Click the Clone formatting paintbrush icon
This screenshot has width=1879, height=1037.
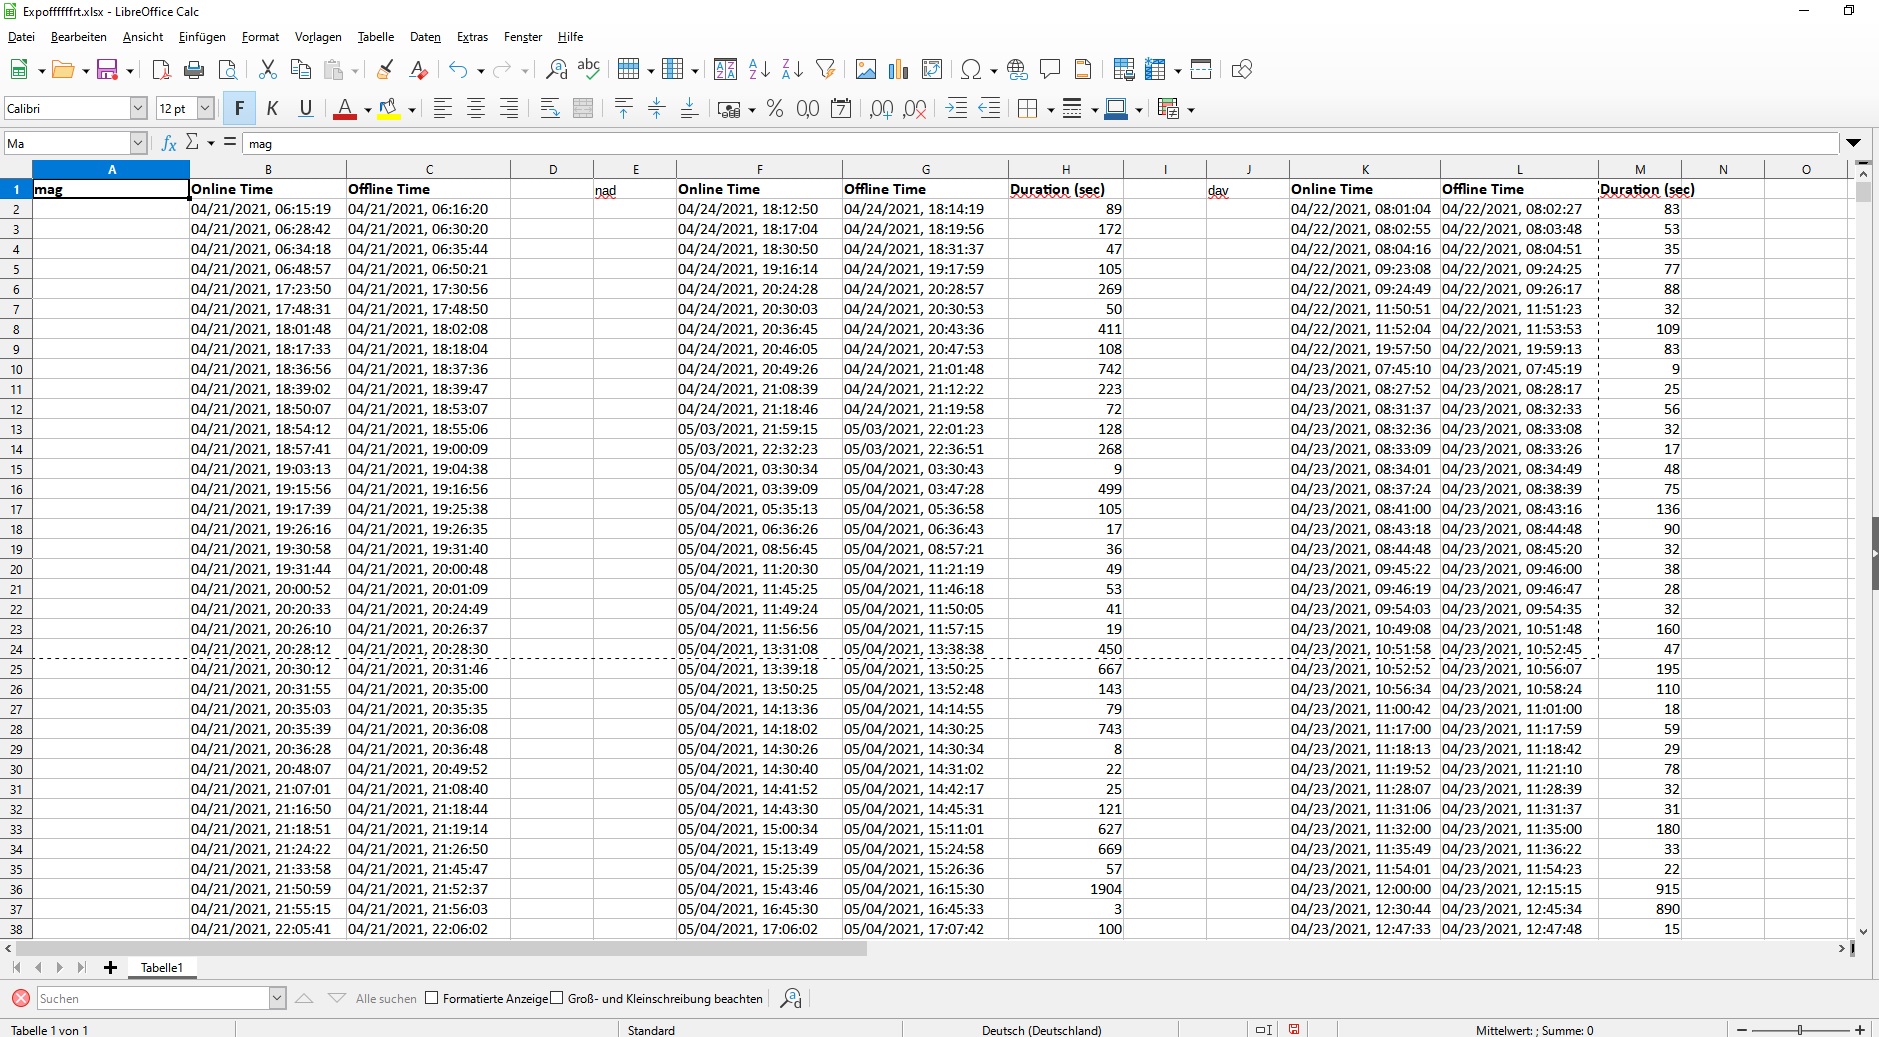tap(385, 70)
